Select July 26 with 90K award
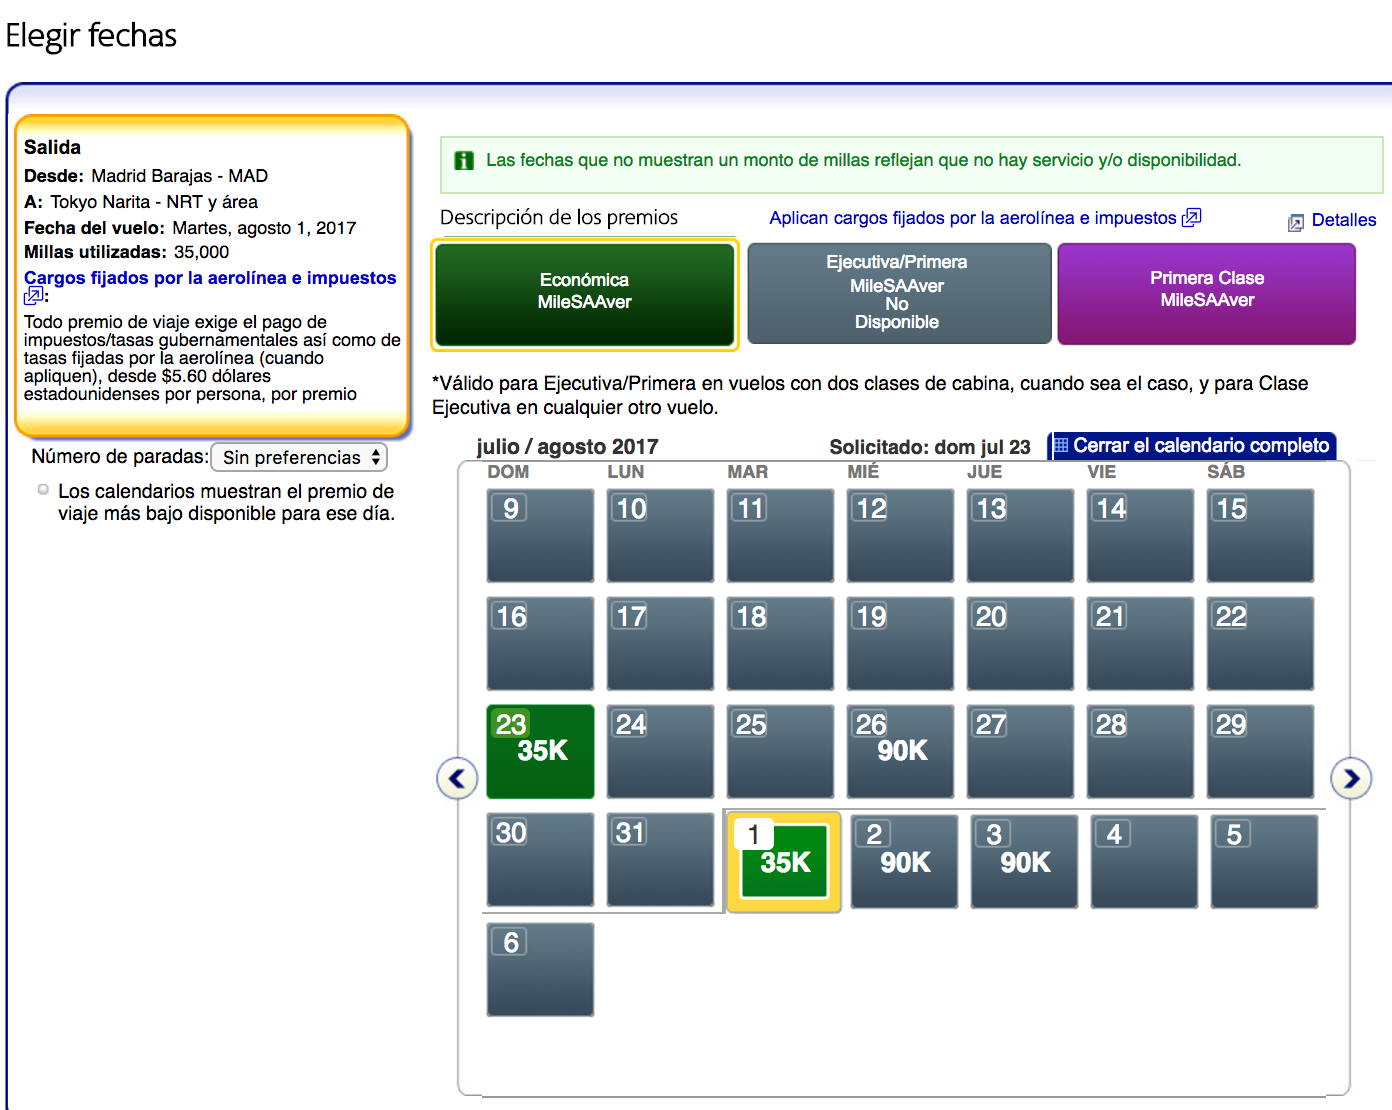The height and width of the screenshot is (1110, 1392). pyautogui.click(x=900, y=751)
